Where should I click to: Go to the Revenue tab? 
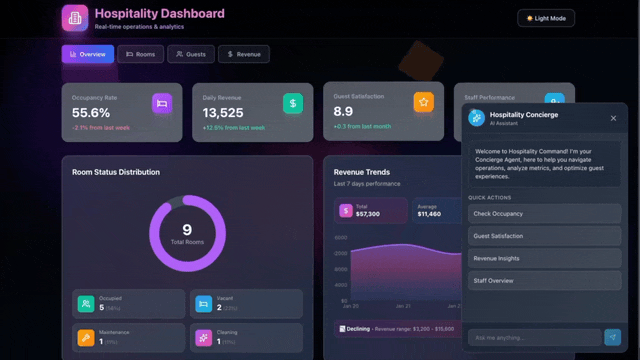click(x=244, y=54)
